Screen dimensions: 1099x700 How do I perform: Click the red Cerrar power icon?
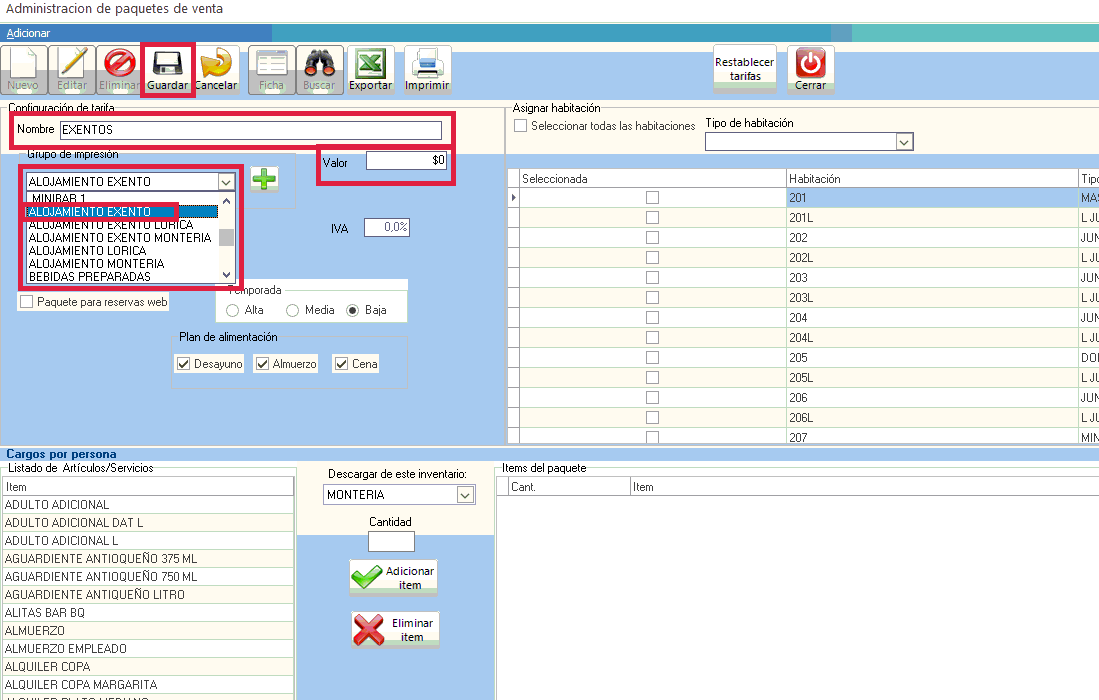(810, 65)
